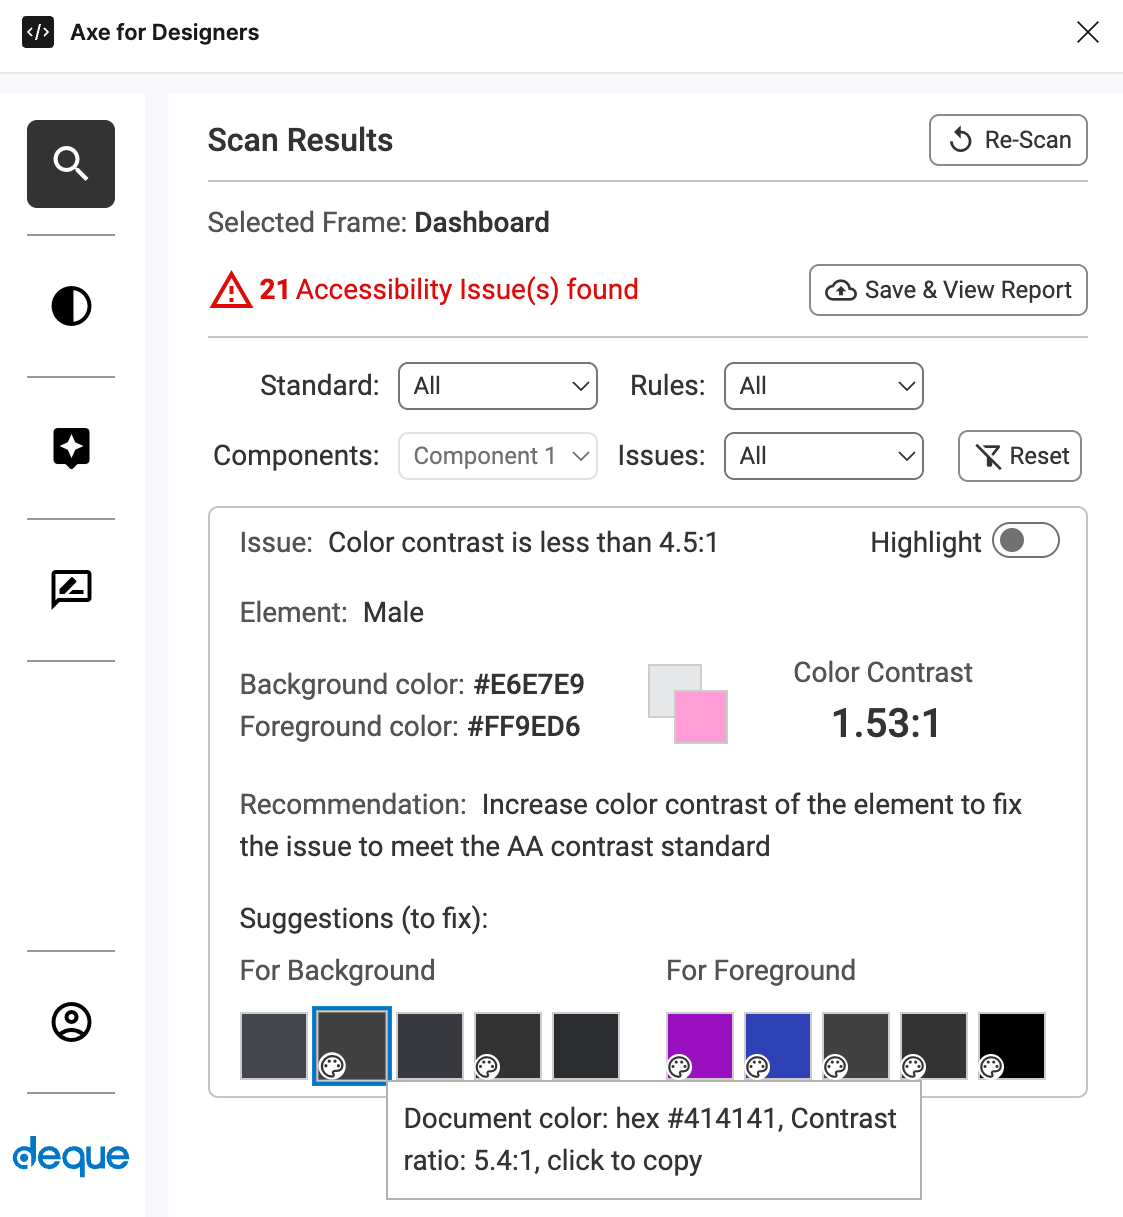The image size is (1123, 1217).
Task: Reset the filters with Reset button
Action: 1019,456
